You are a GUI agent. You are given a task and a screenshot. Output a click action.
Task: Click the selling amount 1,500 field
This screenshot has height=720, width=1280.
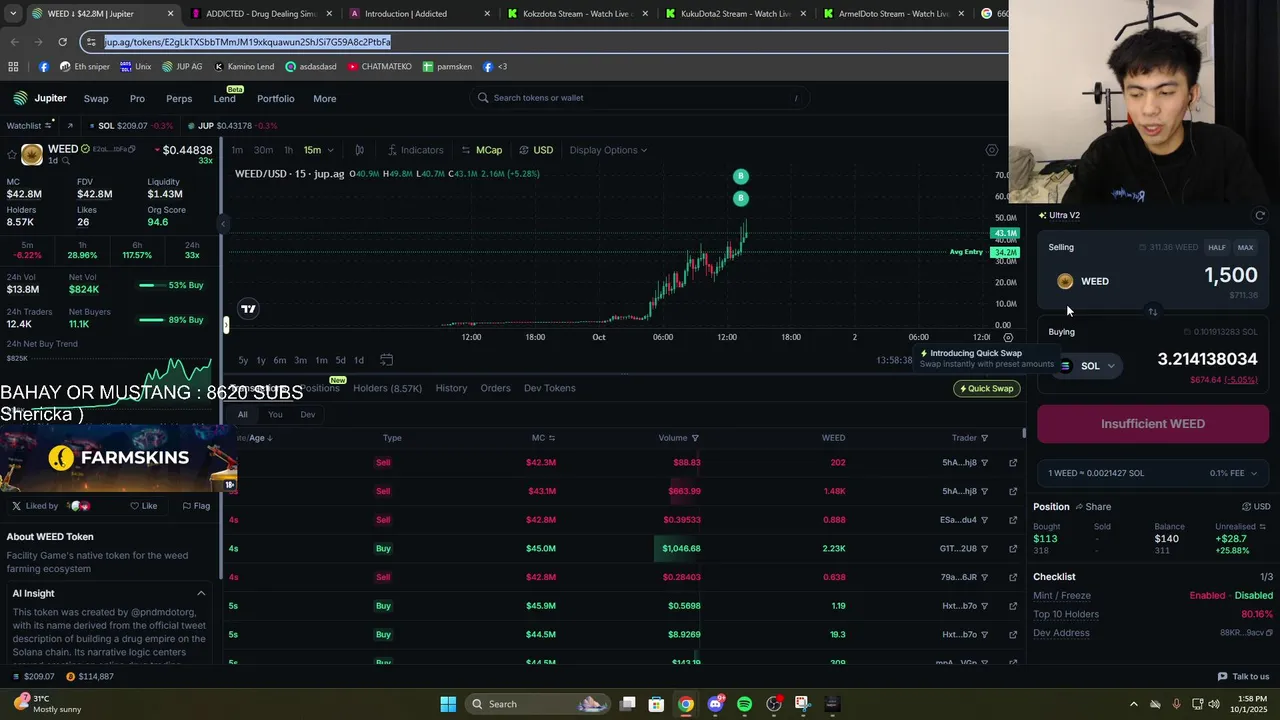coord(1230,276)
